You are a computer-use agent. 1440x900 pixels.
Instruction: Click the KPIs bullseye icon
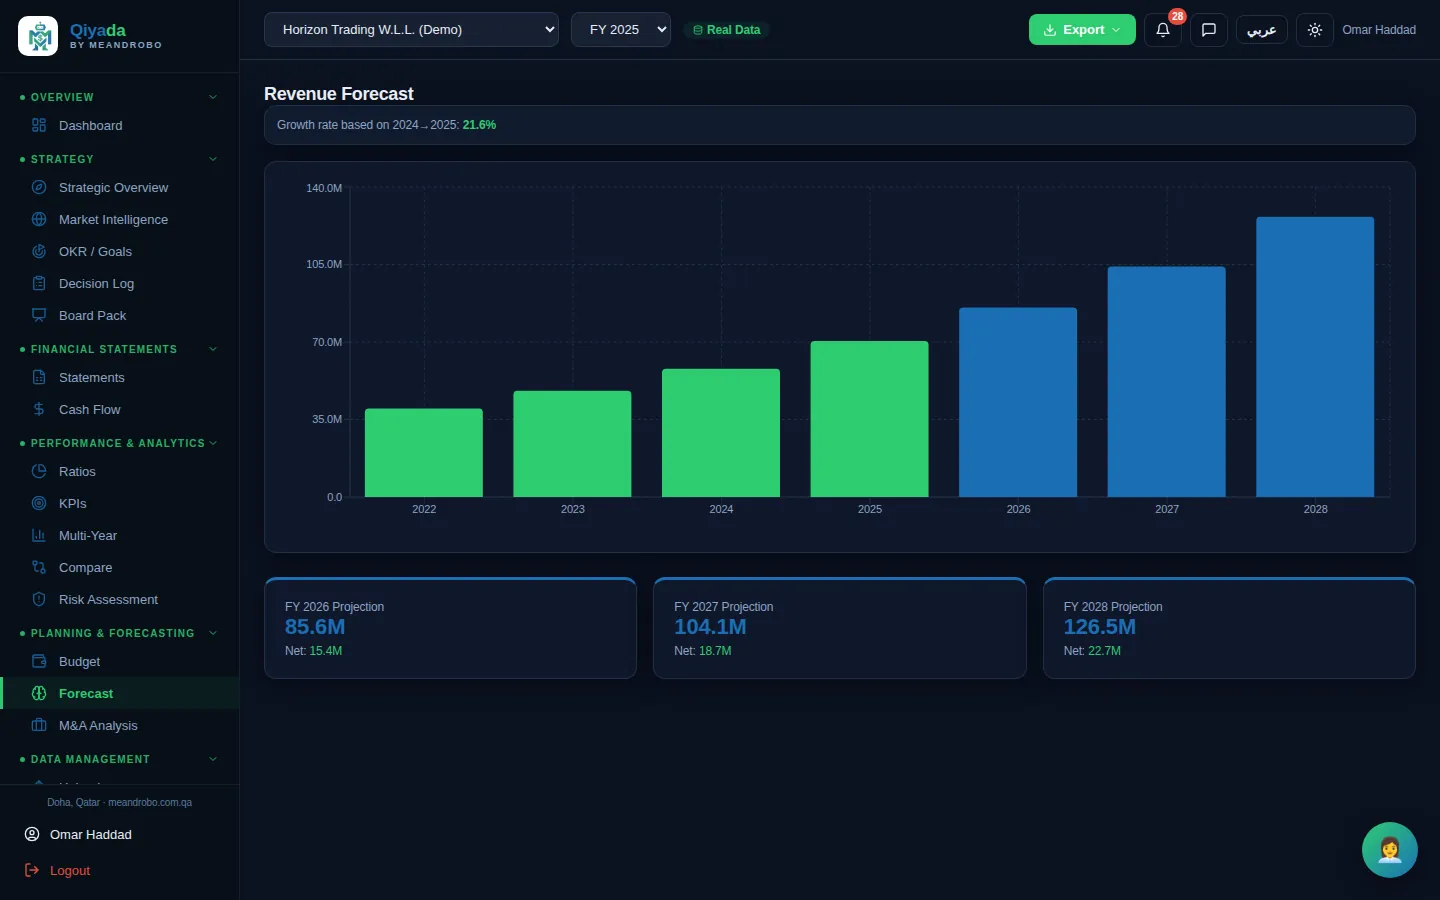(x=39, y=503)
